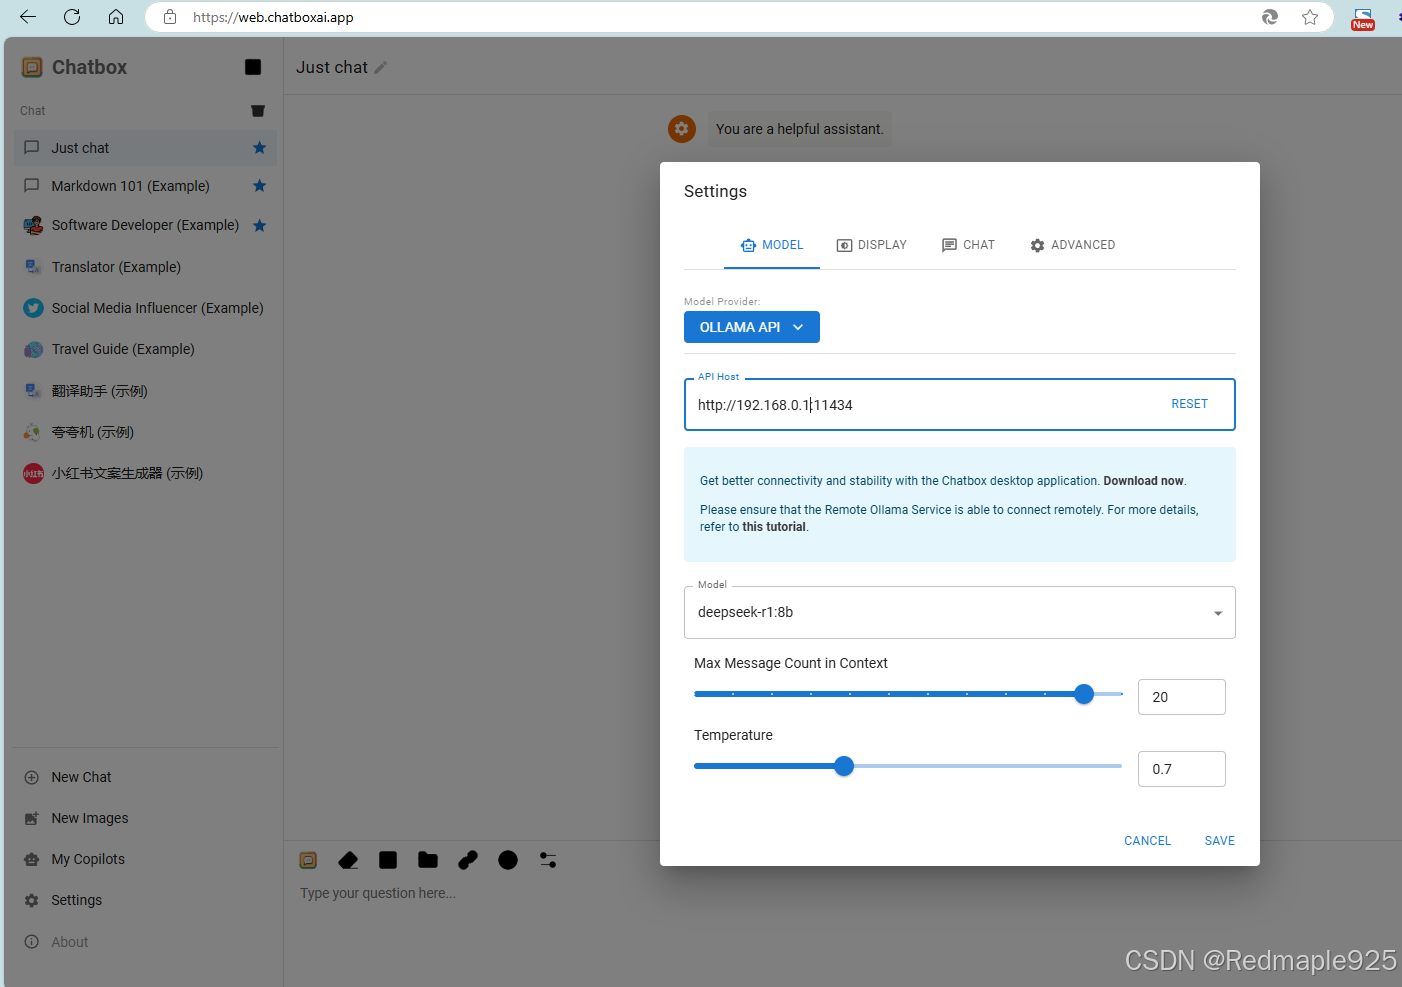Viewport: 1402px width, 987px height.
Task: Open this tutorial link
Action: click(x=774, y=527)
